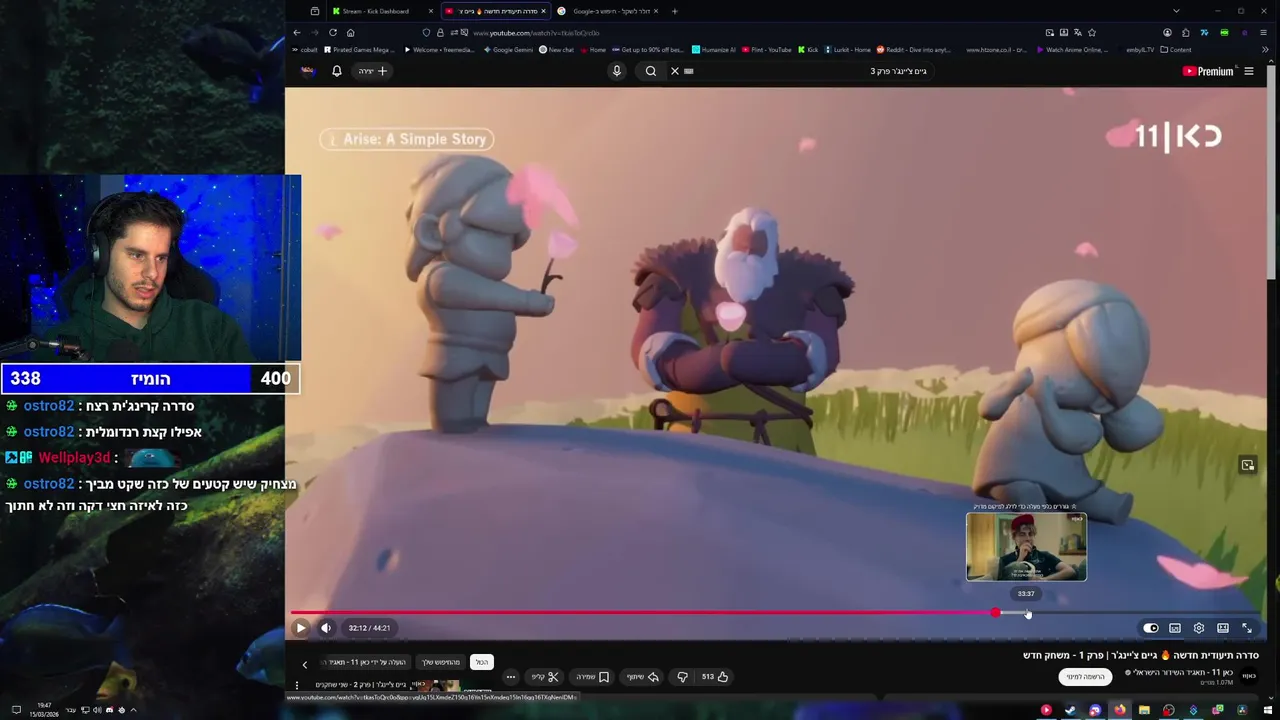Screen dimensions: 1280x720
Task: Open the cobalt bookmark
Action: (x=305, y=49)
